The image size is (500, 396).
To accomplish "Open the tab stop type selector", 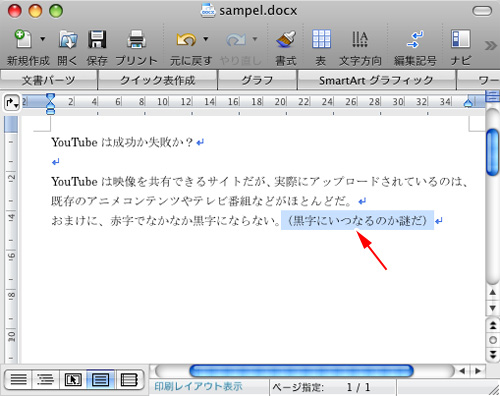I will [12, 103].
